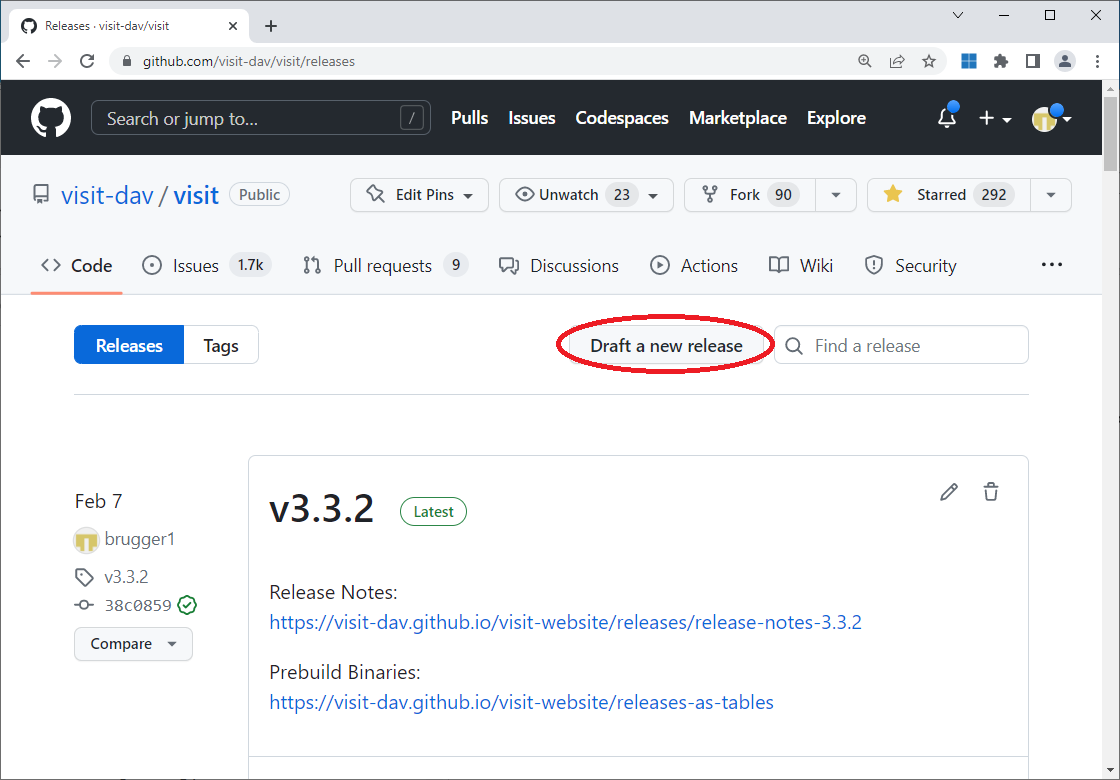Click the Feb 7 release date
Screen dimensions: 1120x780
[99, 501]
